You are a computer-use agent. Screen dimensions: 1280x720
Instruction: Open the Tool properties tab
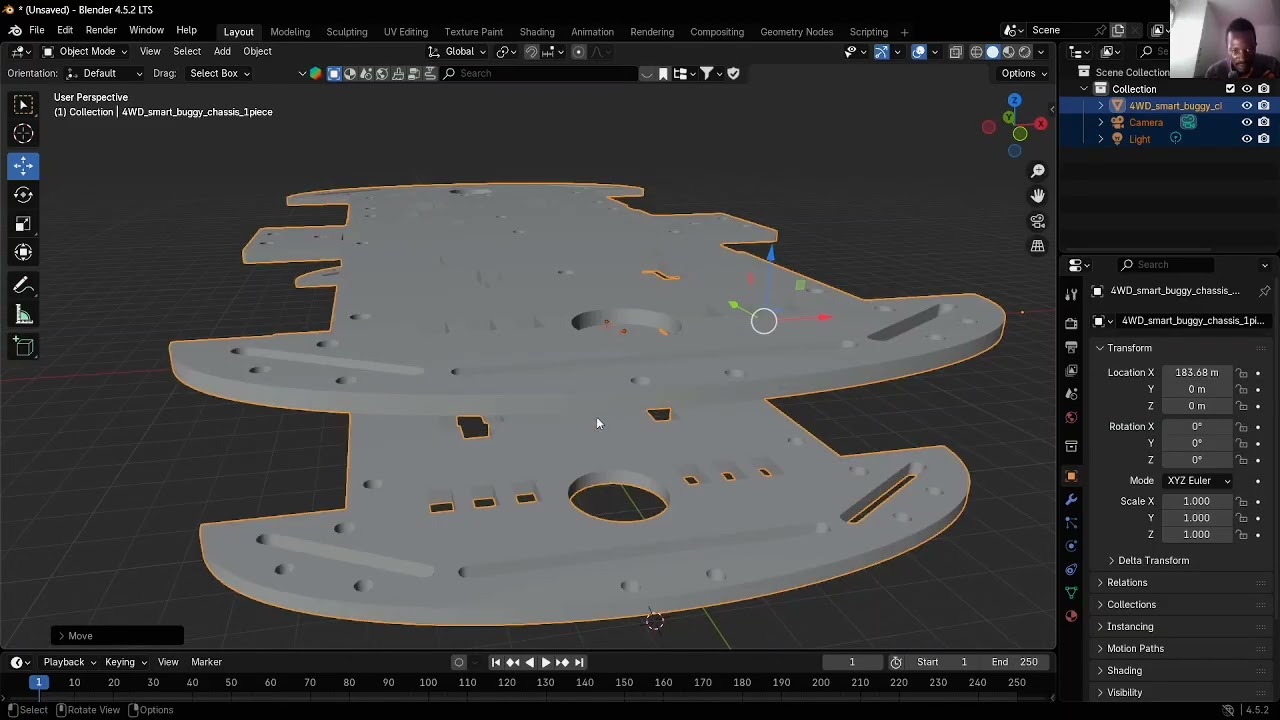pyautogui.click(x=1071, y=293)
